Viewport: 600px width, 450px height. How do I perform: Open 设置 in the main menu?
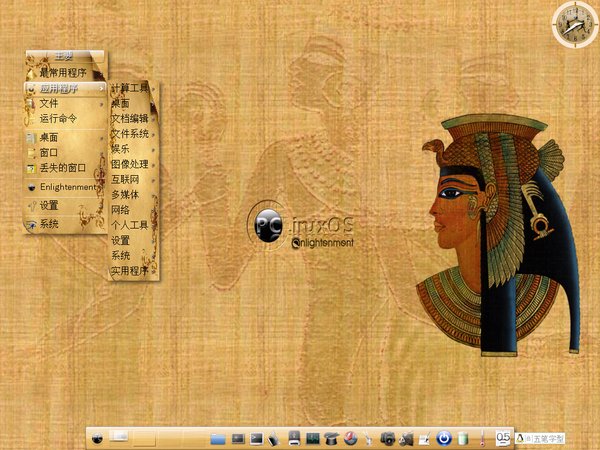click(x=50, y=206)
